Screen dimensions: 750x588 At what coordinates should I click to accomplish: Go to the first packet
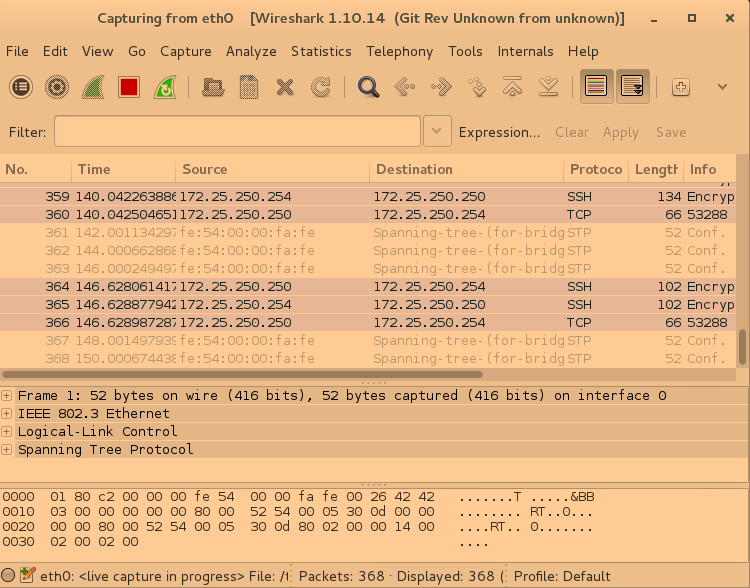click(x=513, y=87)
